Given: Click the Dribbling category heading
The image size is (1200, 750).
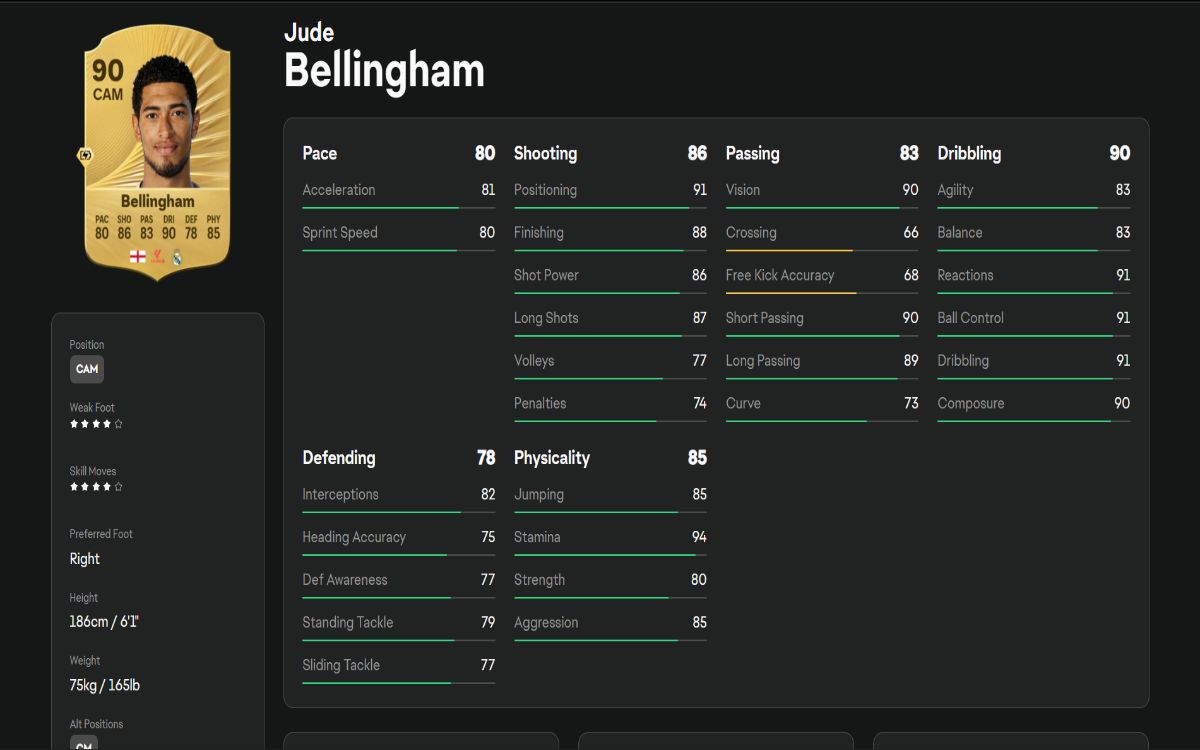Looking at the screenshot, I should pyautogui.click(x=969, y=153).
